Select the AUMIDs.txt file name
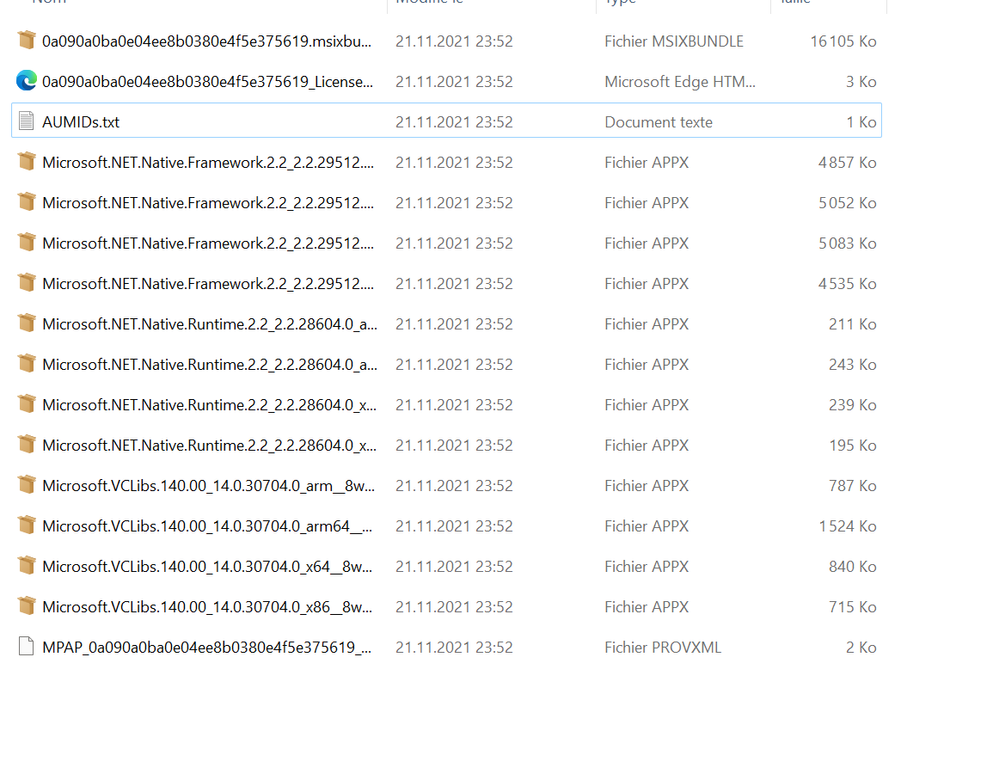Image resolution: width=999 pixels, height=775 pixels. click(x=81, y=122)
